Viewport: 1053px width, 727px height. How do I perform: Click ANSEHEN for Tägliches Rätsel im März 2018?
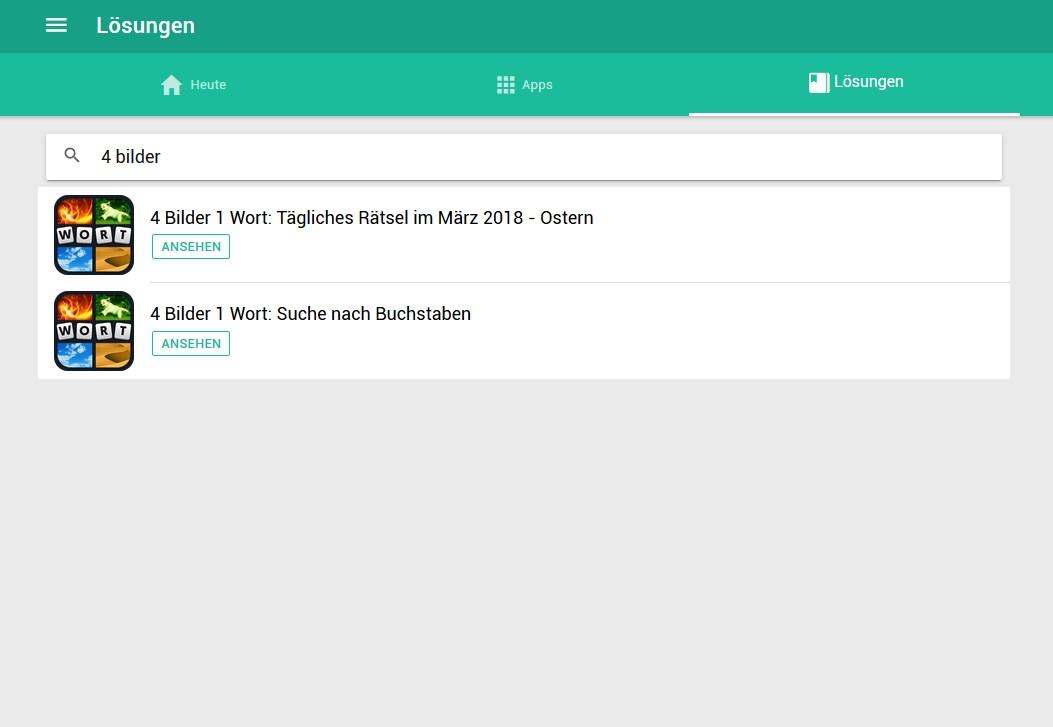point(191,246)
